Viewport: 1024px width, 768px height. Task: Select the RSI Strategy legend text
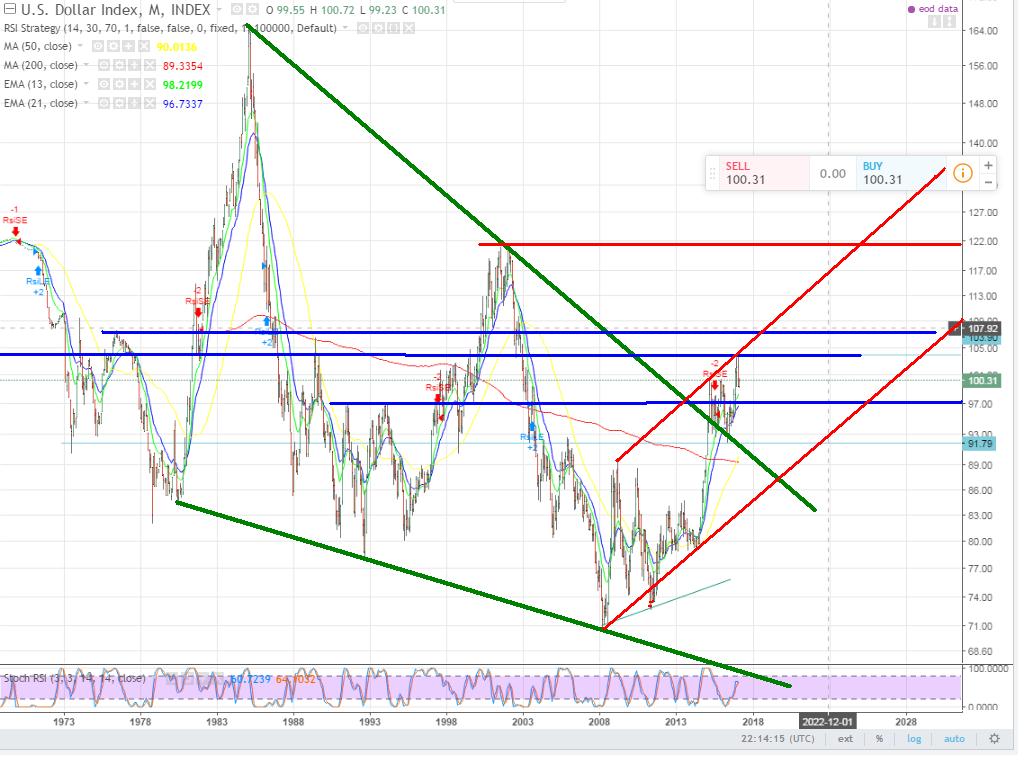(170, 28)
